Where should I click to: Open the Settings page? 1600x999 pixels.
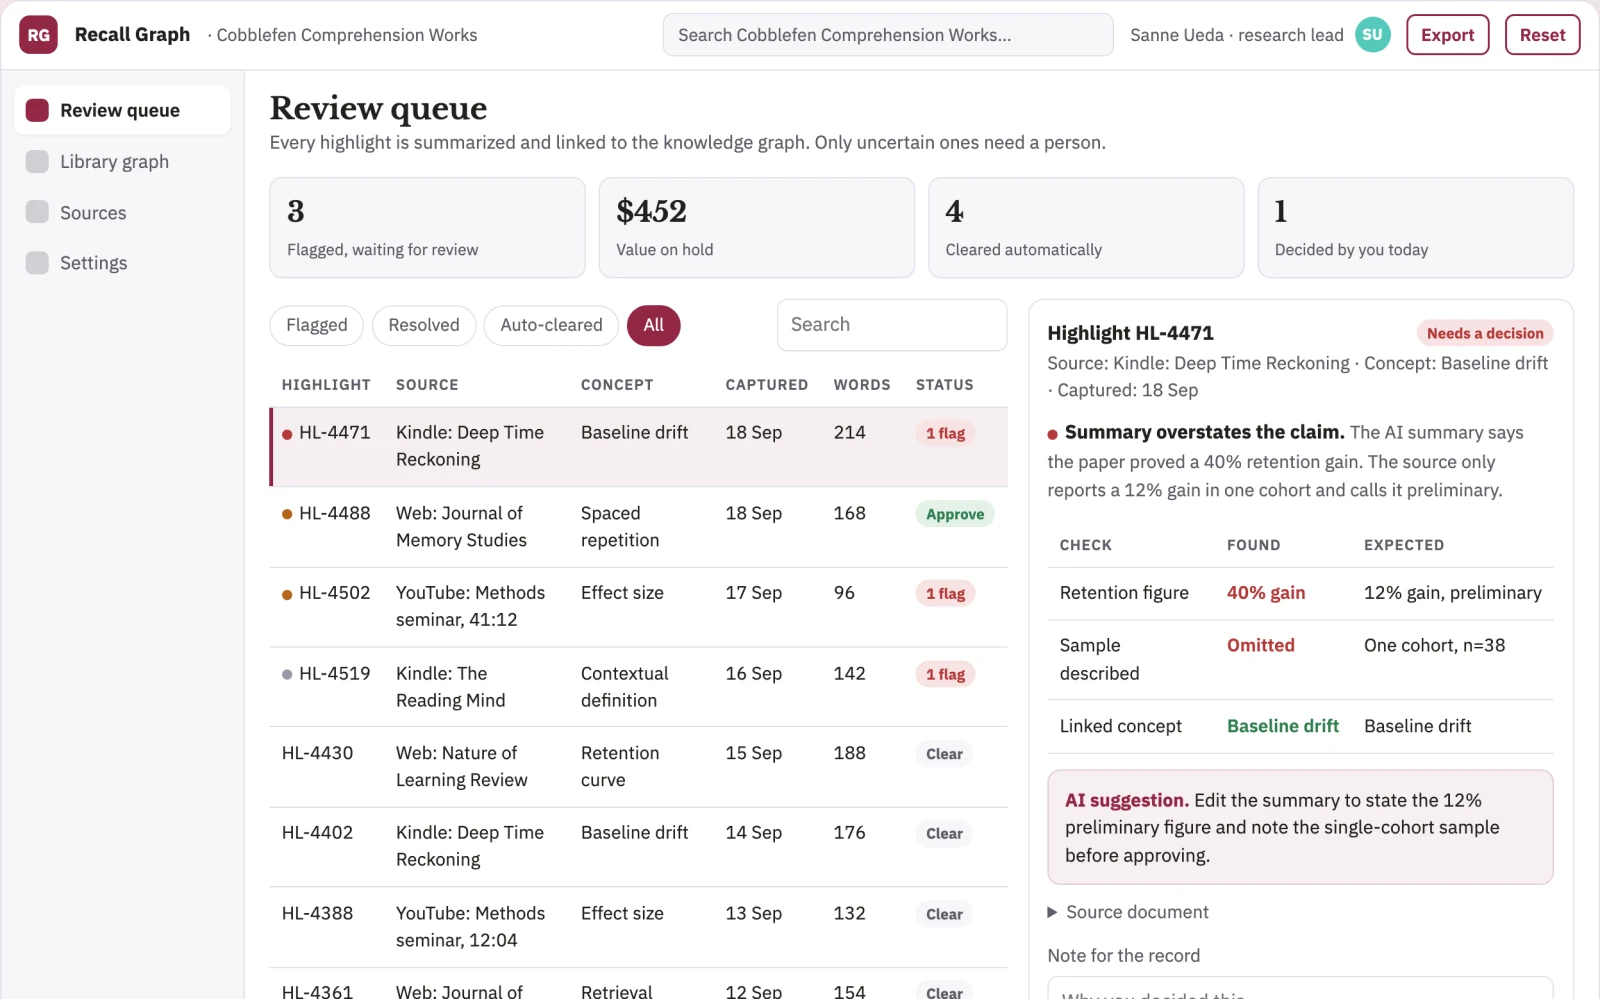[122, 263]
